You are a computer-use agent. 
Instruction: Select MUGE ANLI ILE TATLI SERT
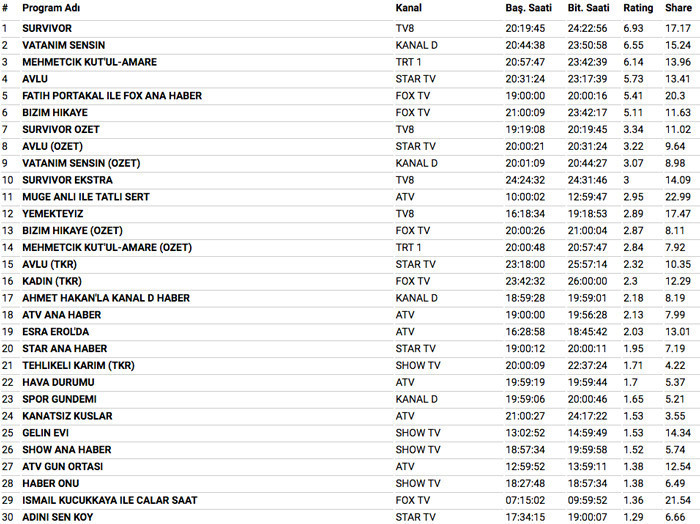(86, 197)
